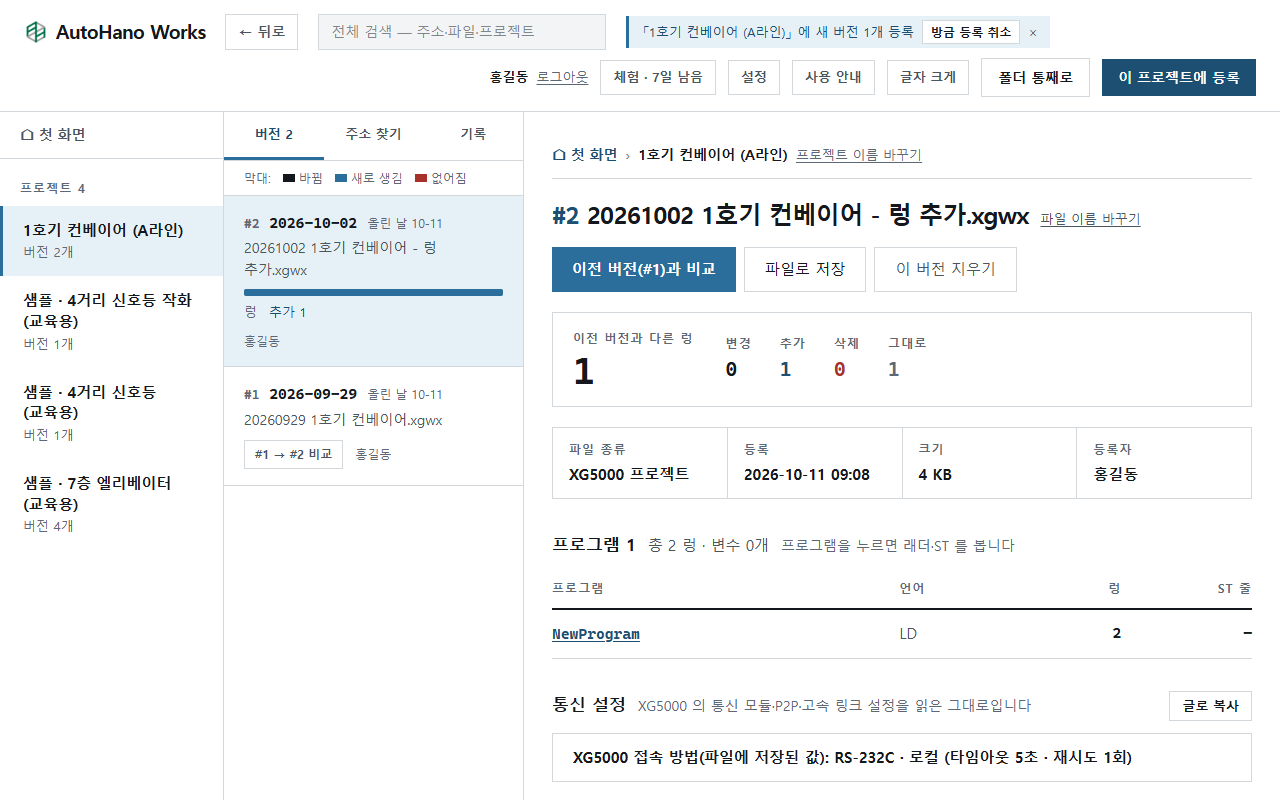The width and height of the screenshot is (1280, 800).
Task: Open 체험 · 7일 남음 button
Action: [658, 77]
